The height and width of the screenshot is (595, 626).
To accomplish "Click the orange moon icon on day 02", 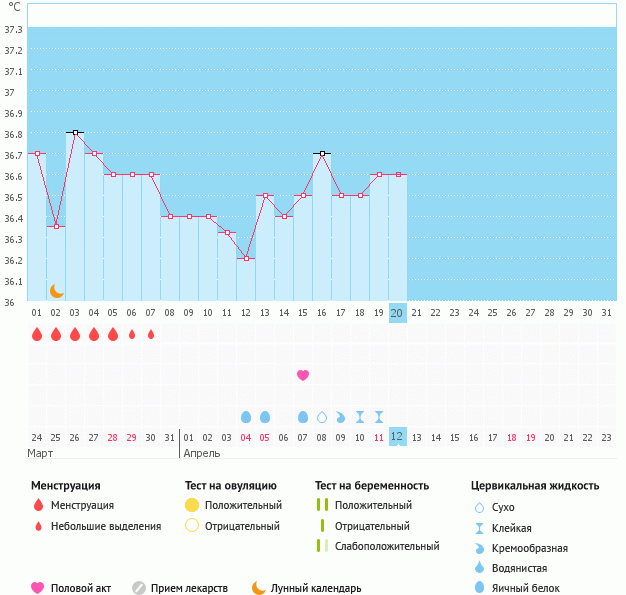I will pyautogui.click(x=57, y=290).
